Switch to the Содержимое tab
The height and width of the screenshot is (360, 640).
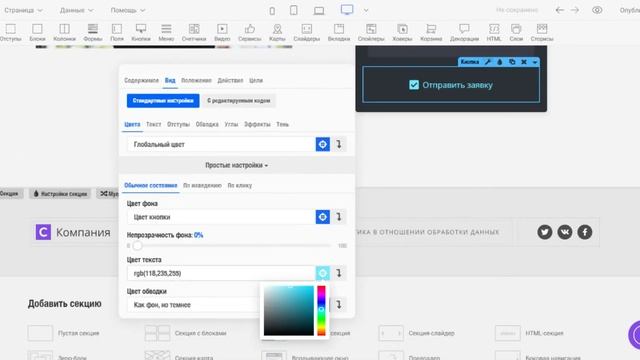point(141,80)
